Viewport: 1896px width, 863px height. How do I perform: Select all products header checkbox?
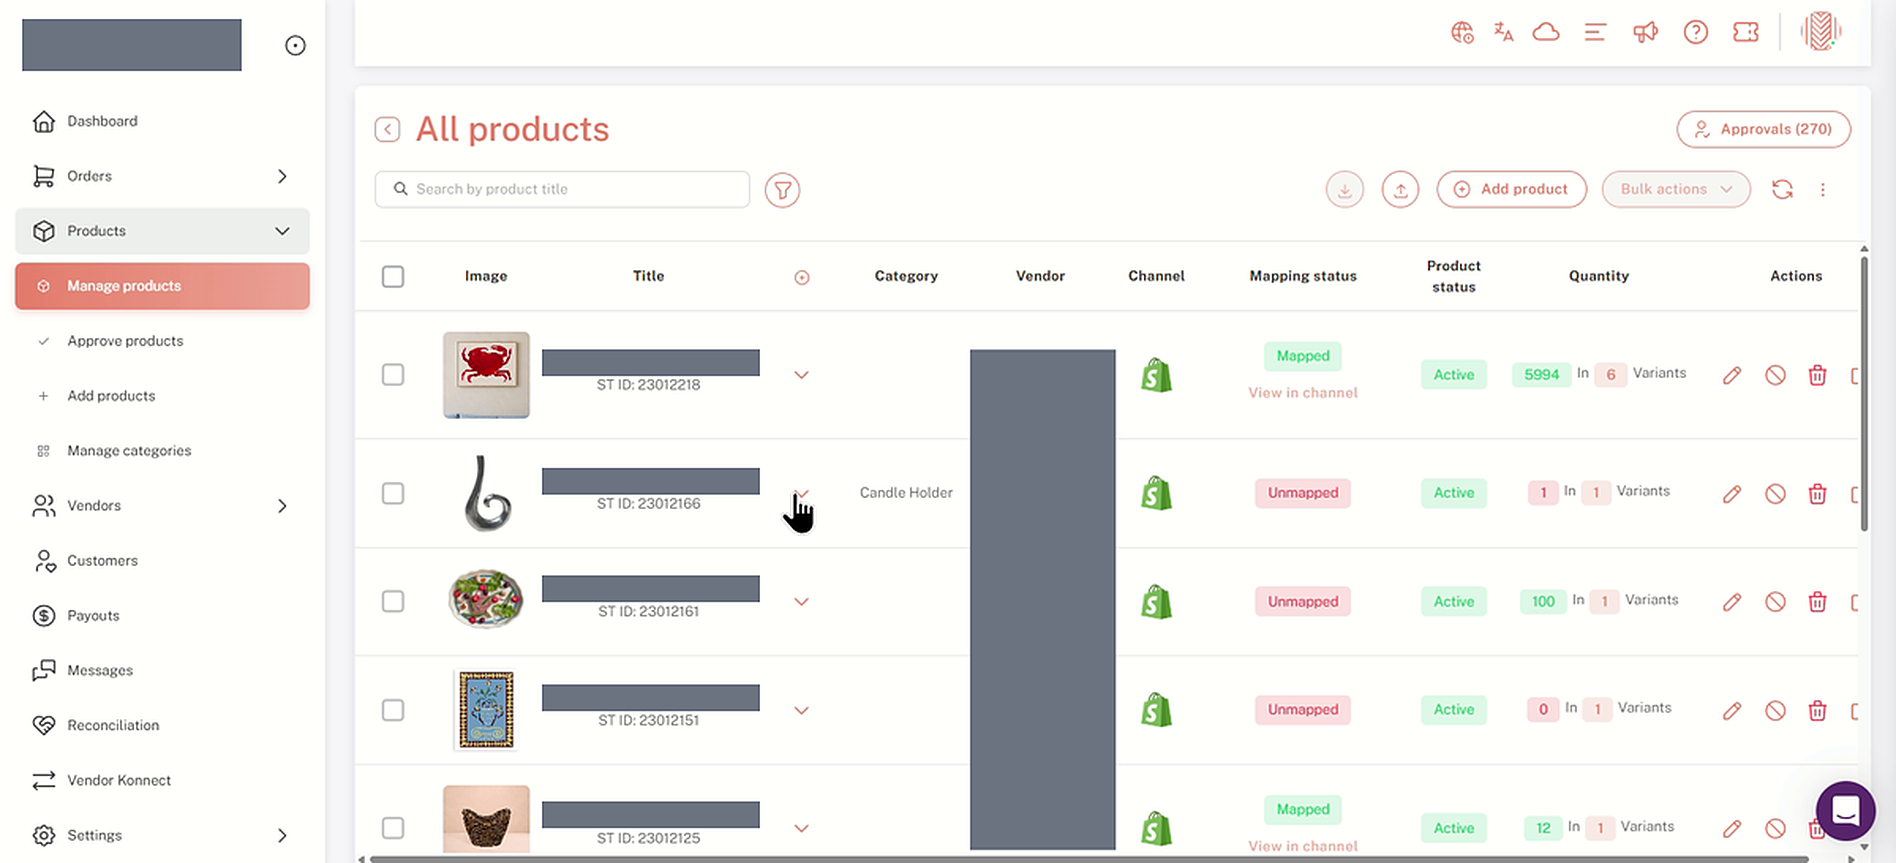[x=393, y=276]
